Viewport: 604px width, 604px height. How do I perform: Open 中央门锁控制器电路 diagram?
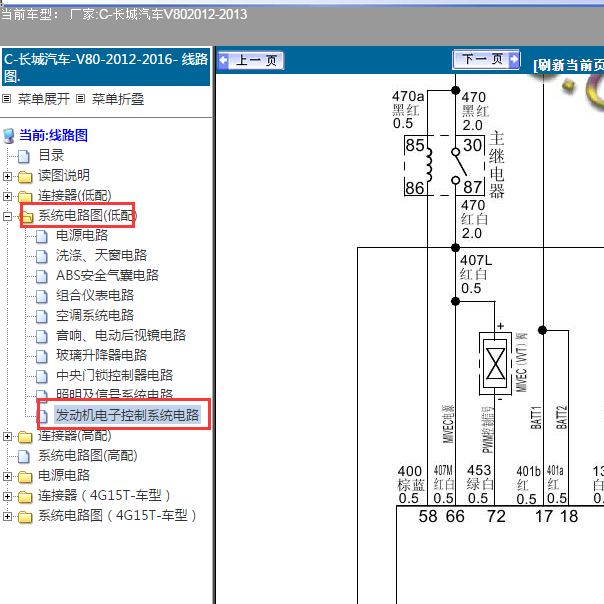tap(114, 376)
